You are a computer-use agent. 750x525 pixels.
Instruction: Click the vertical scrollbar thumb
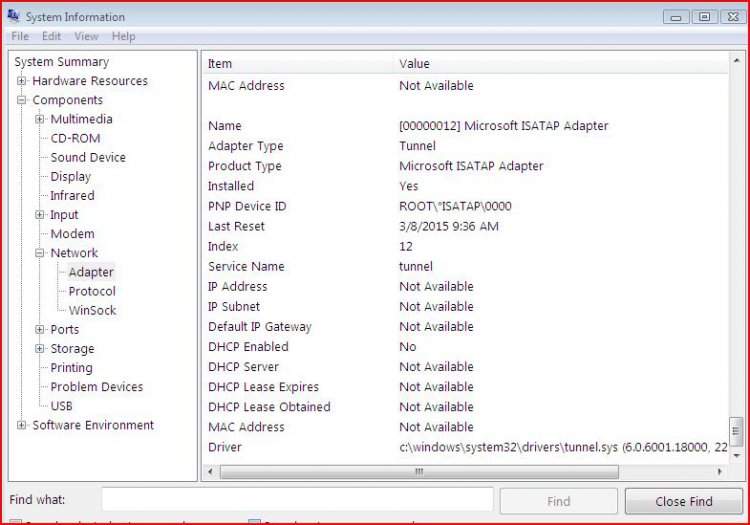737,432
